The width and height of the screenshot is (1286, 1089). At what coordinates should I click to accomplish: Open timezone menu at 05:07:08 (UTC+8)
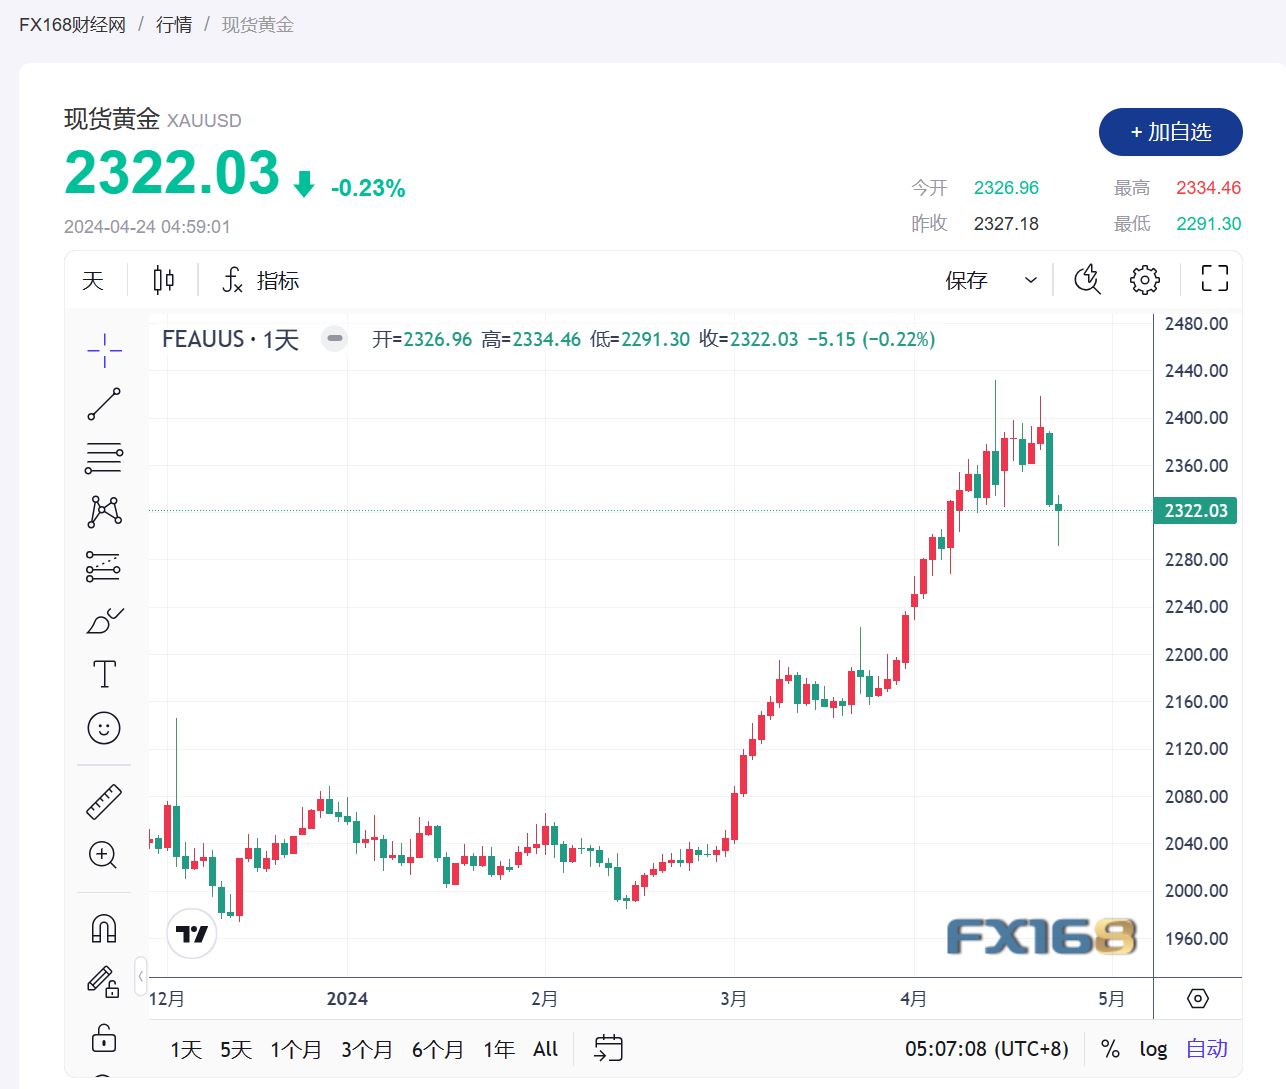tap(987, 1049)
